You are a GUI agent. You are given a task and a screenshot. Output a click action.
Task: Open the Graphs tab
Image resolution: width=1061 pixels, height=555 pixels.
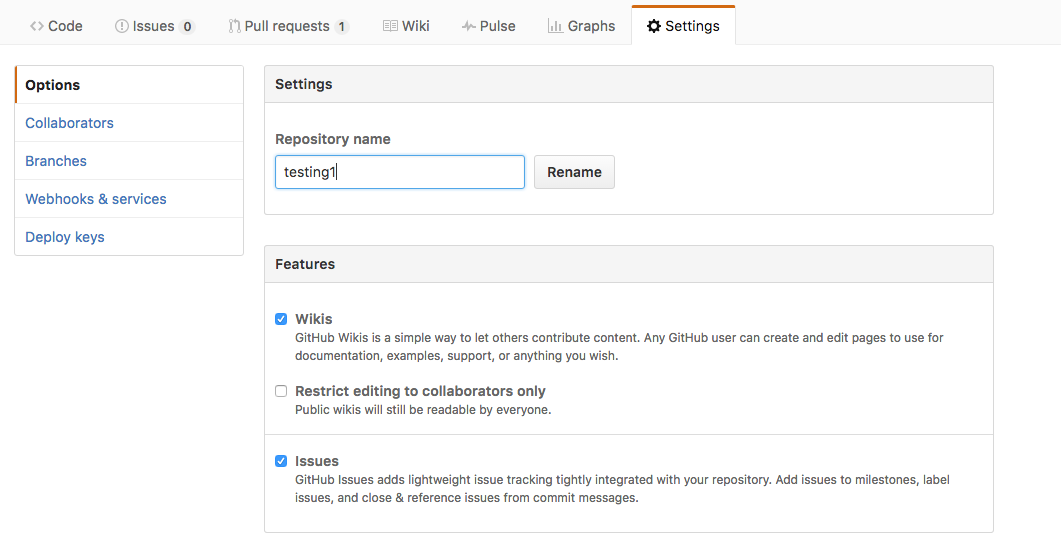pyautogui.click(x=582, y=26)
